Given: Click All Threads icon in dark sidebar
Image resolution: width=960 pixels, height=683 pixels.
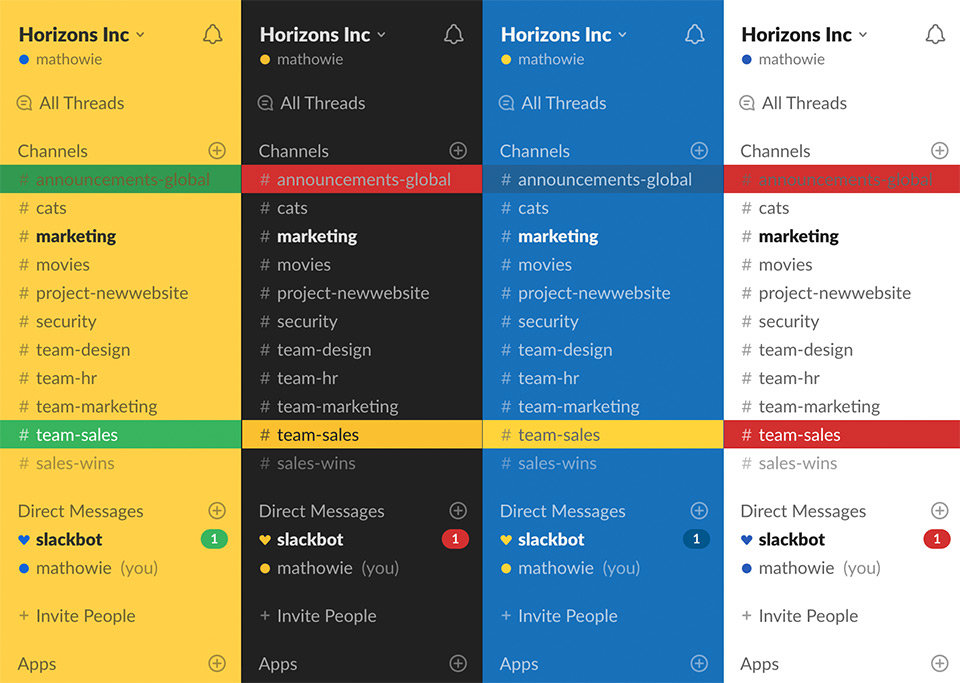Looking at the screenshot, I should (265, 103).
